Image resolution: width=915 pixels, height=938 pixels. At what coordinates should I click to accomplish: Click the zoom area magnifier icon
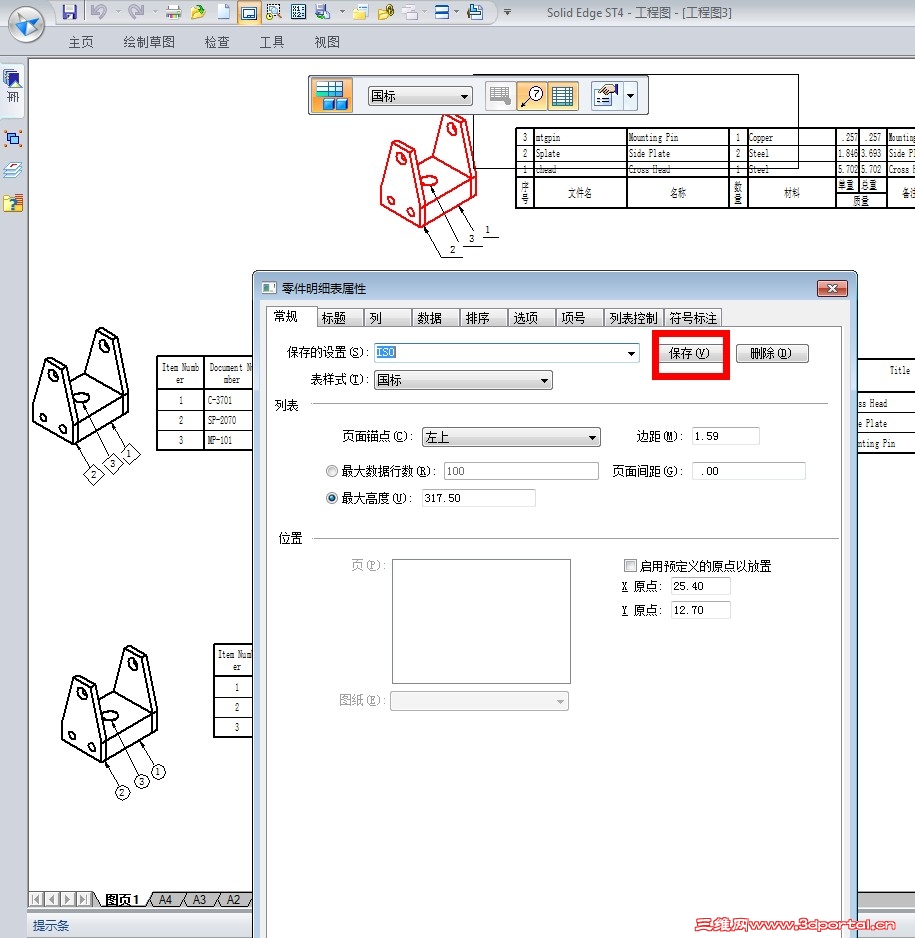(x=273, y=12)
